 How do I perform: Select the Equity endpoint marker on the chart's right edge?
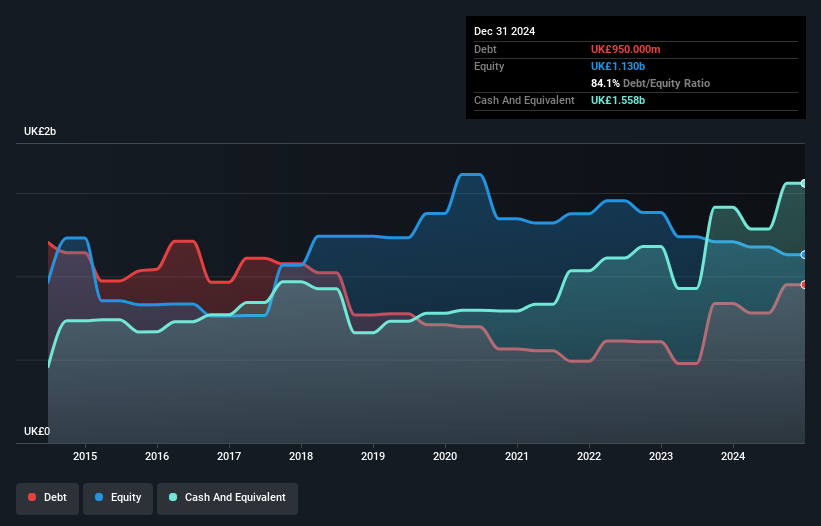804,255
